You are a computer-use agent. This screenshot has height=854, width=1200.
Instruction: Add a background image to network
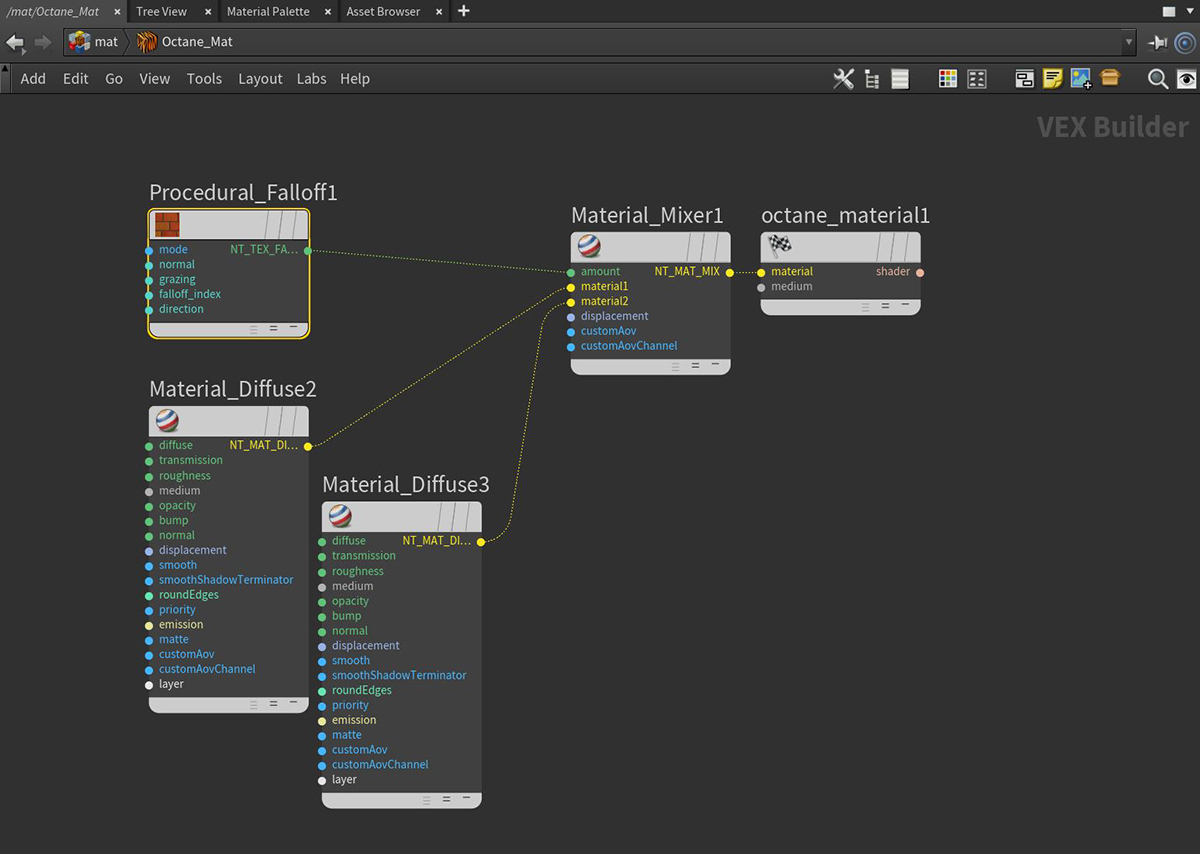tap(1080, 79)
